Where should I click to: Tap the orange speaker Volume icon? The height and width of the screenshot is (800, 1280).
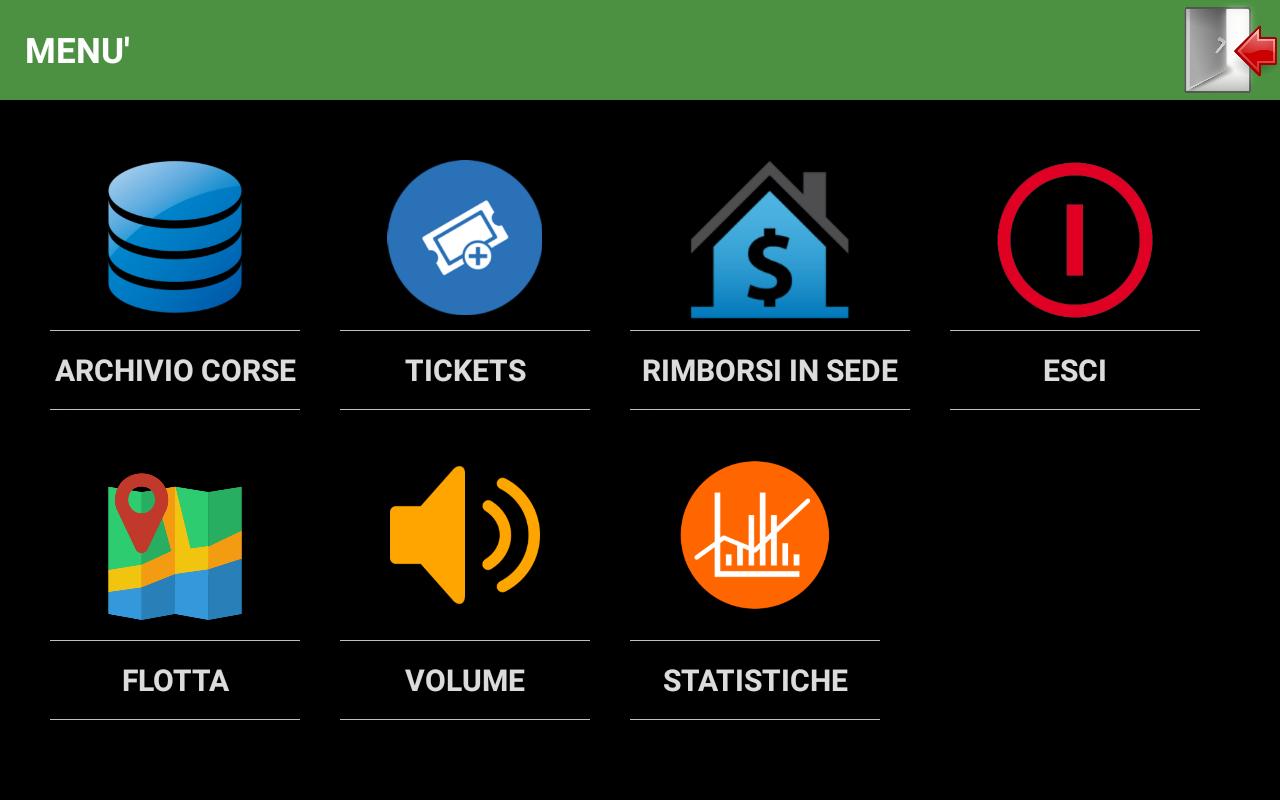pos(465,535)
